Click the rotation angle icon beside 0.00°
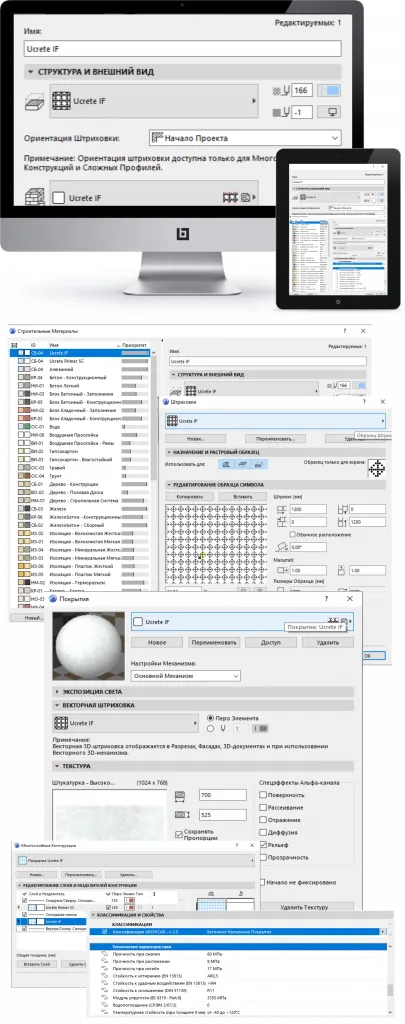The height and width of the screenshot is (1024, 405). 282,547
